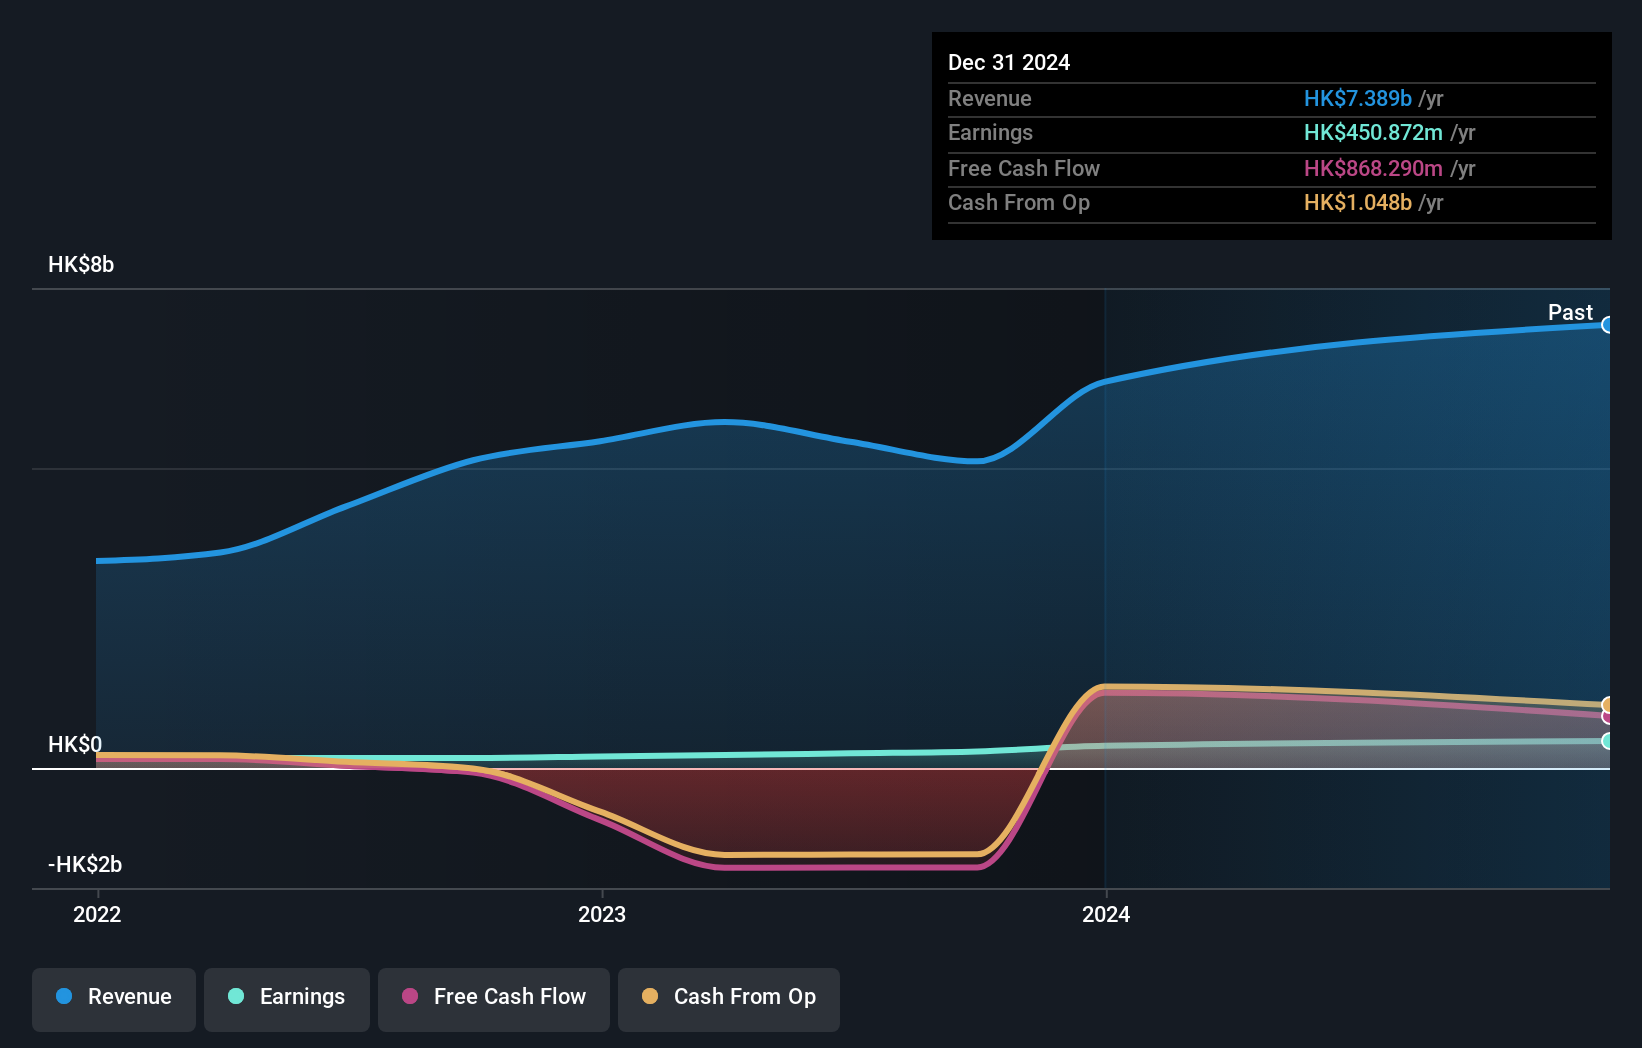The width and height of the screenshot is (1642, 1048).
Task: Click the Earnings tooltip row label
Action: 990,133
